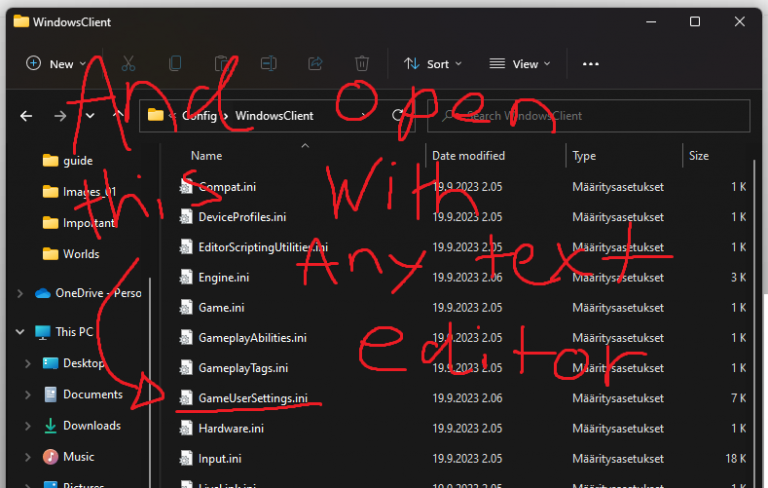Image resolution: width=768 pixels, height=488 pixels.
Task: Expand the OneDrive tree node
Action: coord(20,293)
